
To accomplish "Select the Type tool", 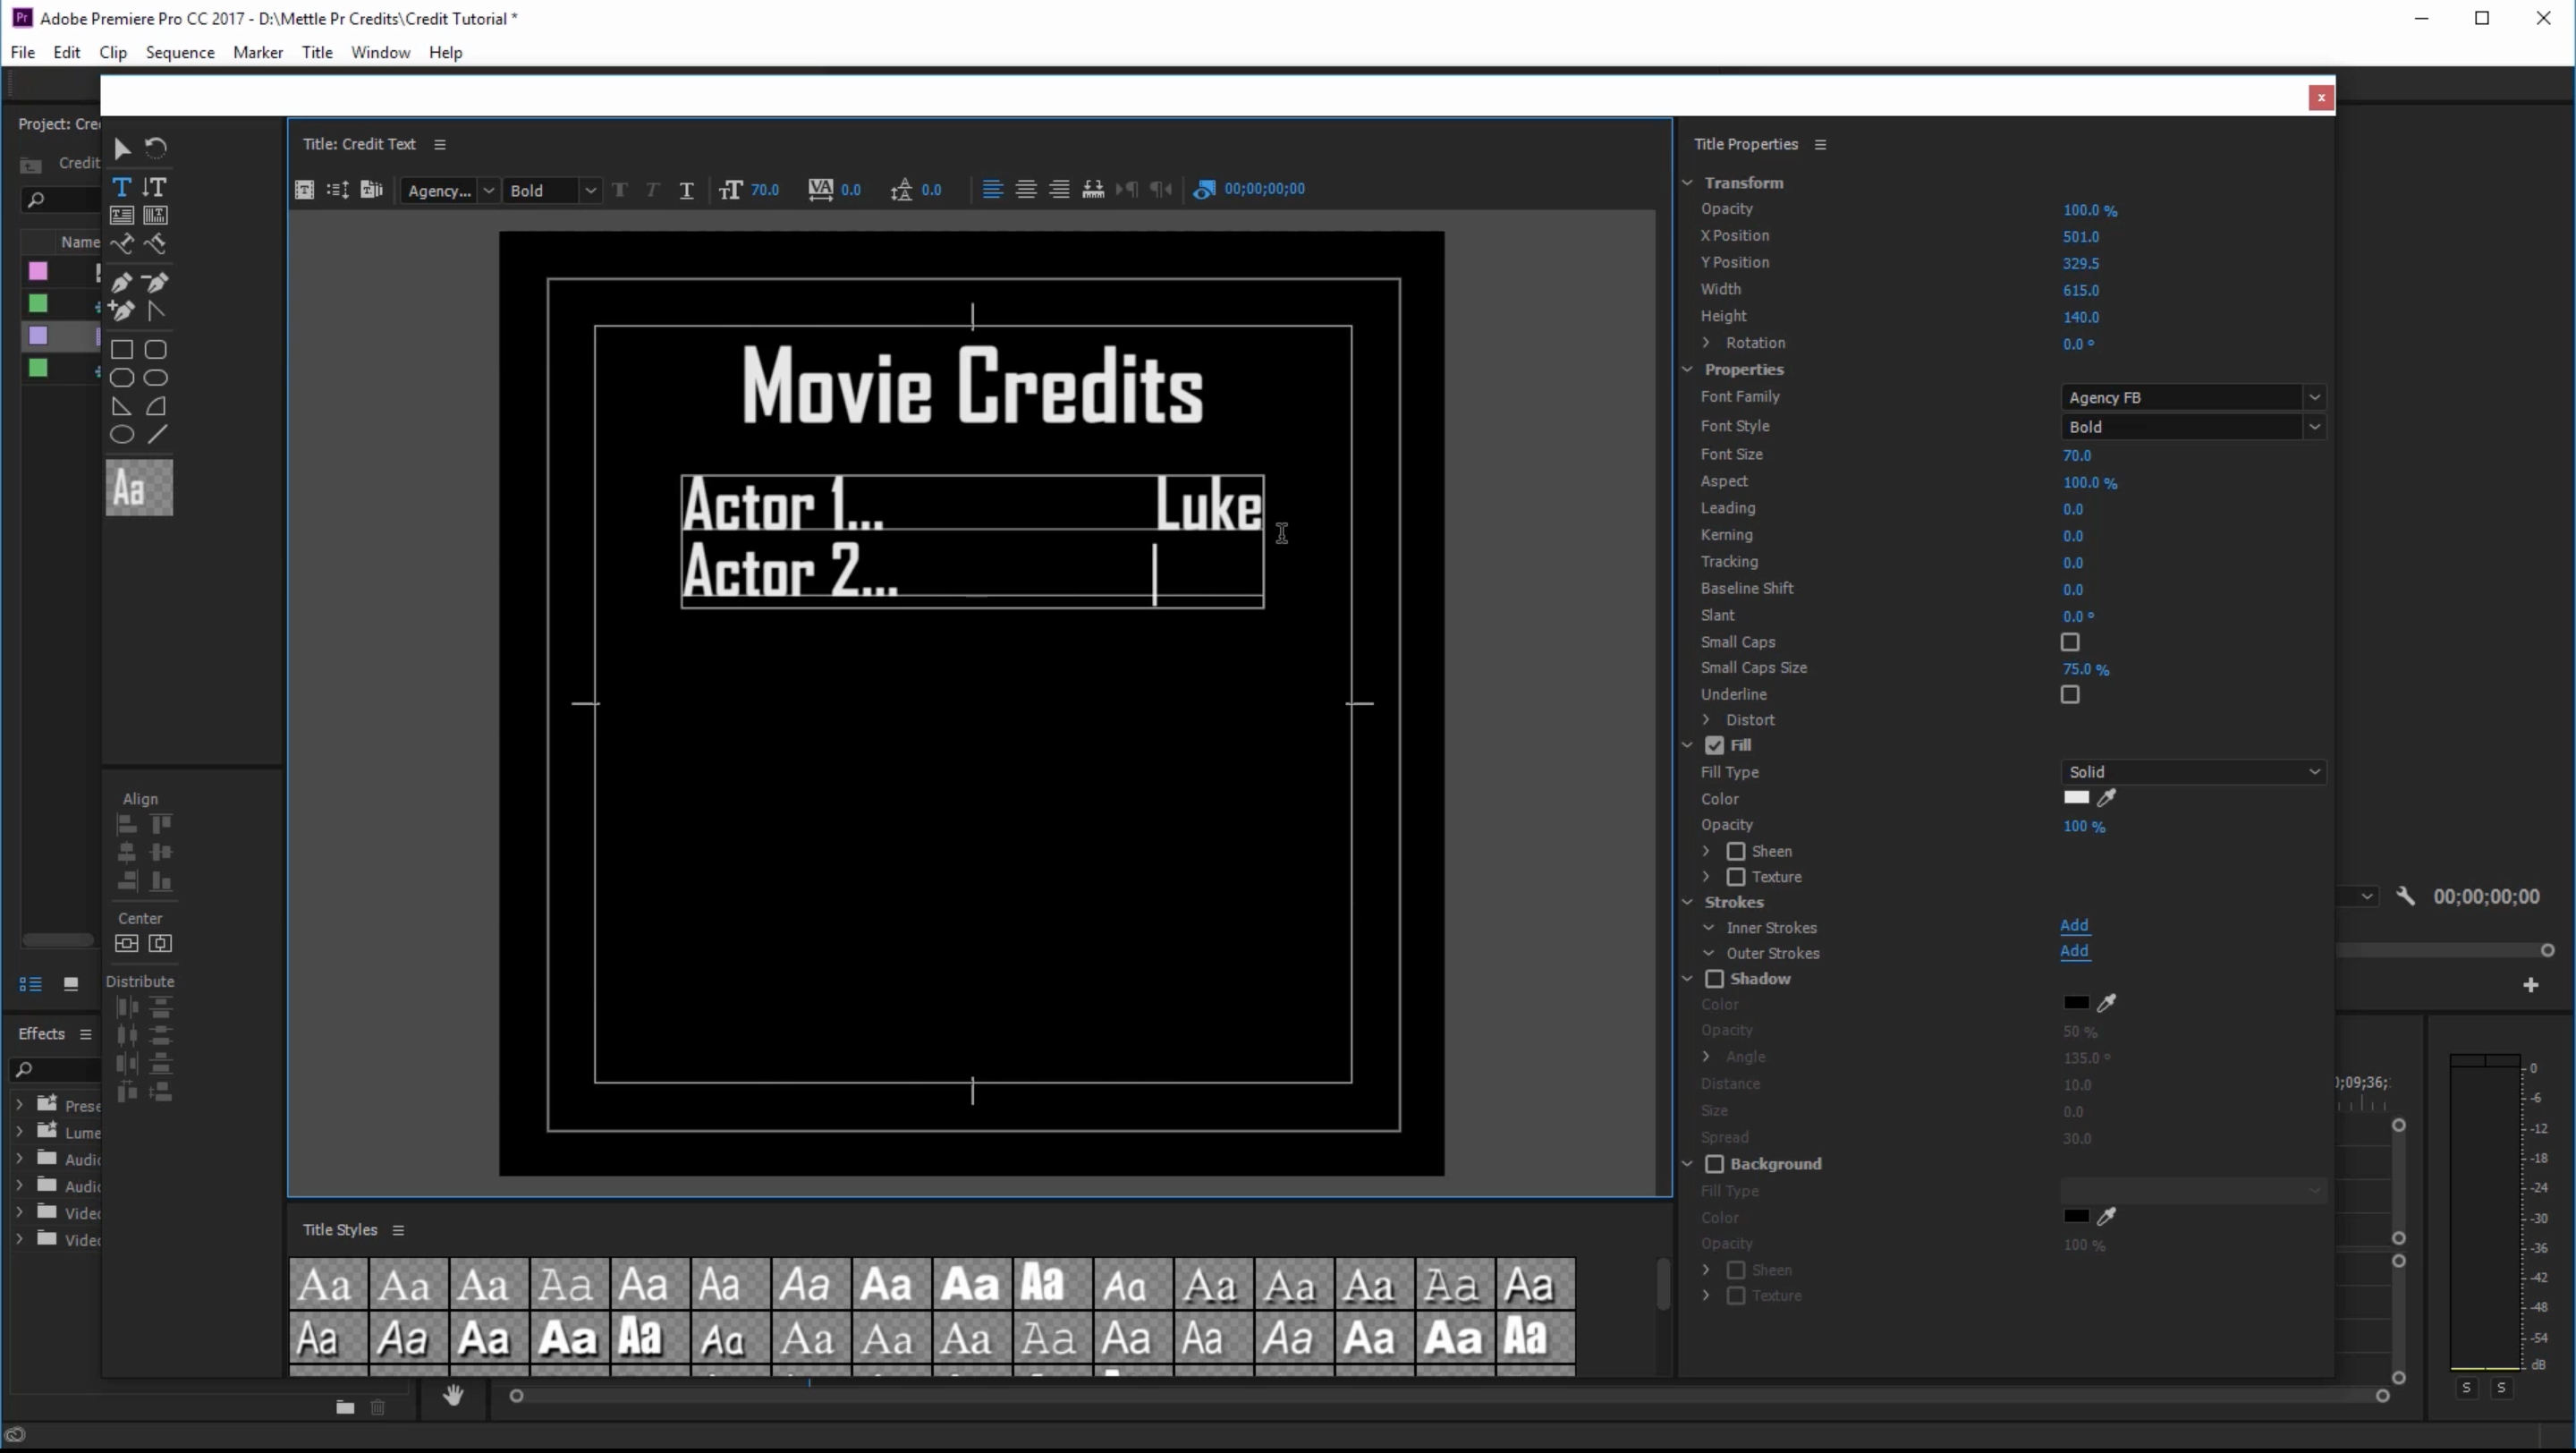I will (121, 187).
